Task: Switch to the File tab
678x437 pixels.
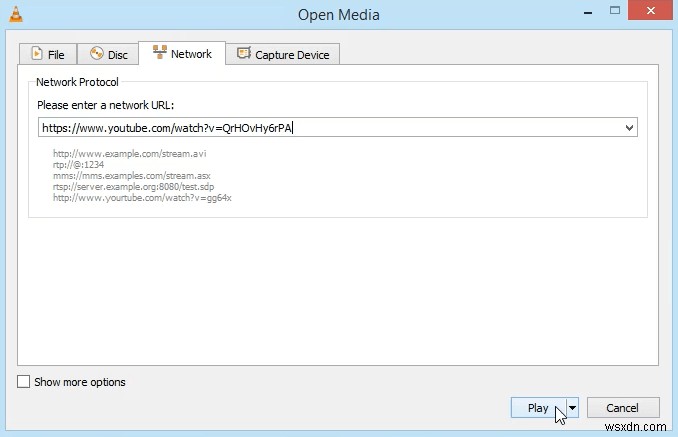Action: pos(49,55)
